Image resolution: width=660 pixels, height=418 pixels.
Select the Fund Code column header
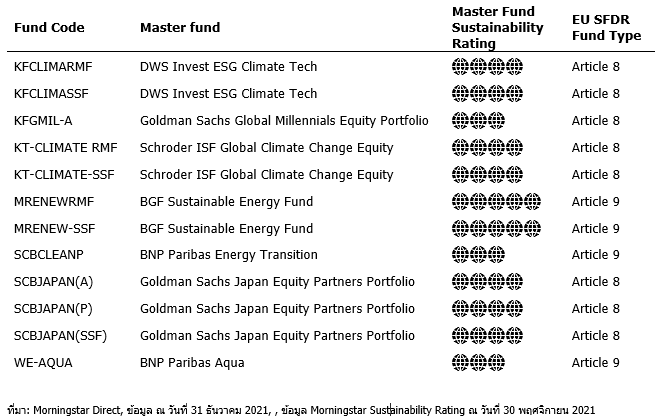[x=48, y=28]
